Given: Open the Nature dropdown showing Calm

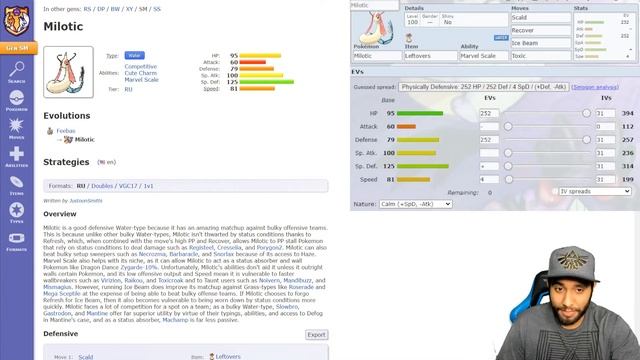Looking at the screenshot, I should click(416, 204).
